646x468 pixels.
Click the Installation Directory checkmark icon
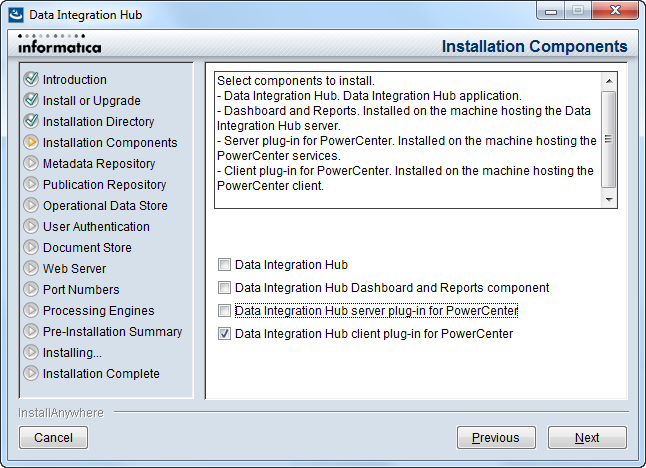coord(31,121)
